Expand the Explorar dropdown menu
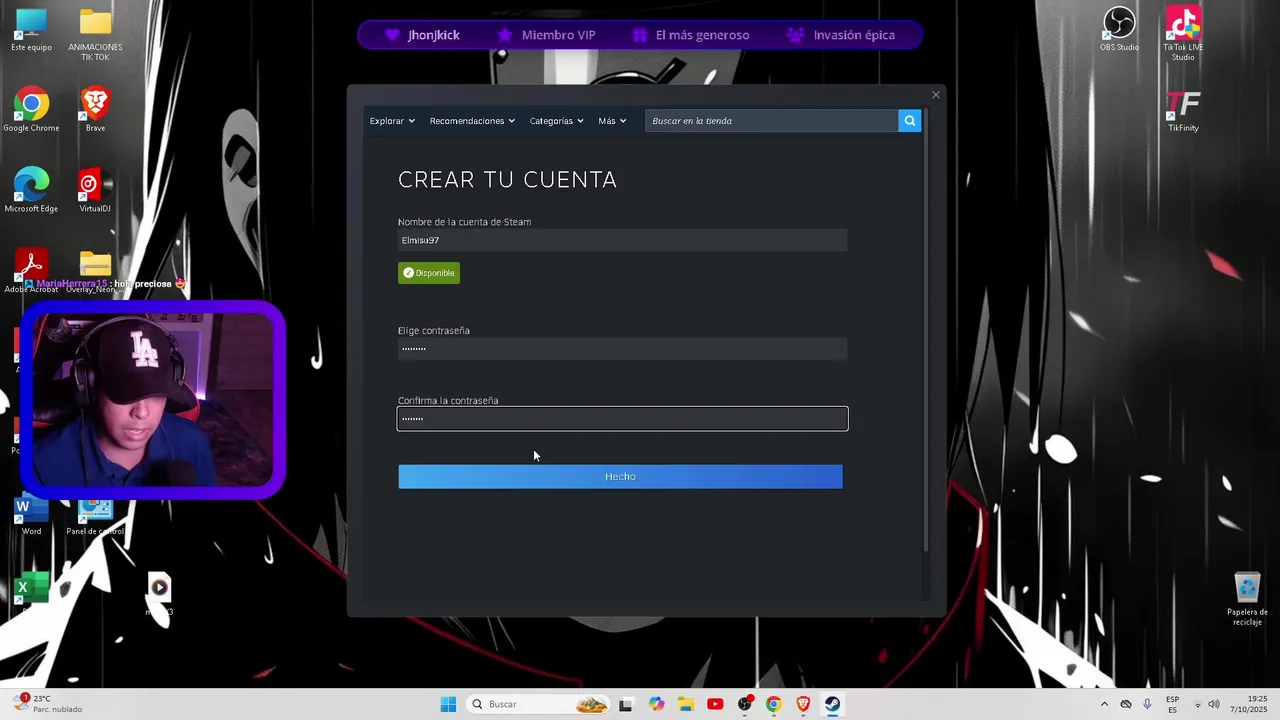 click(392, 121)
